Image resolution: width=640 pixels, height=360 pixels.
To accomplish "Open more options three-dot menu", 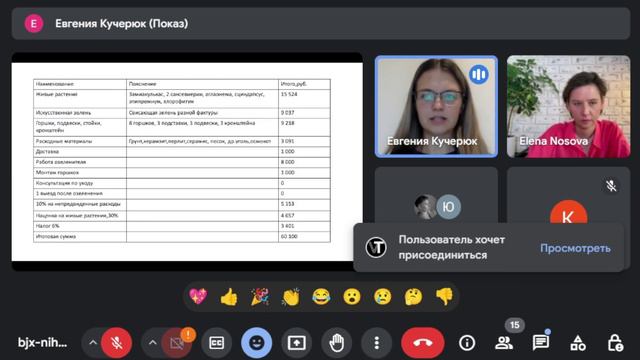I will 377,343.
